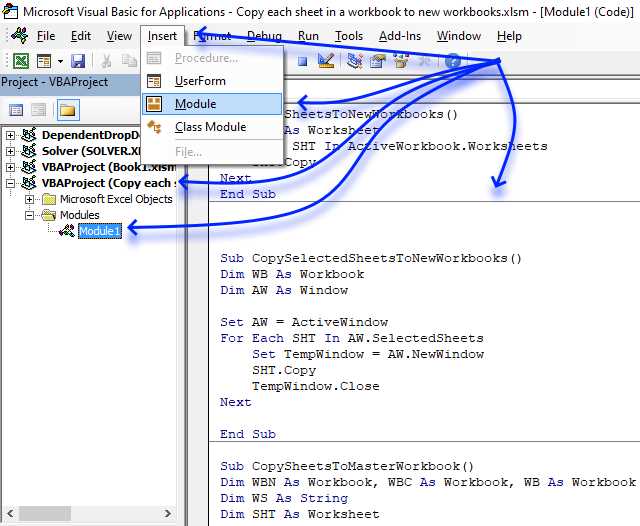Screen dimensions: 640x526
Task: Open the View menu
Action: pos(119,36)
